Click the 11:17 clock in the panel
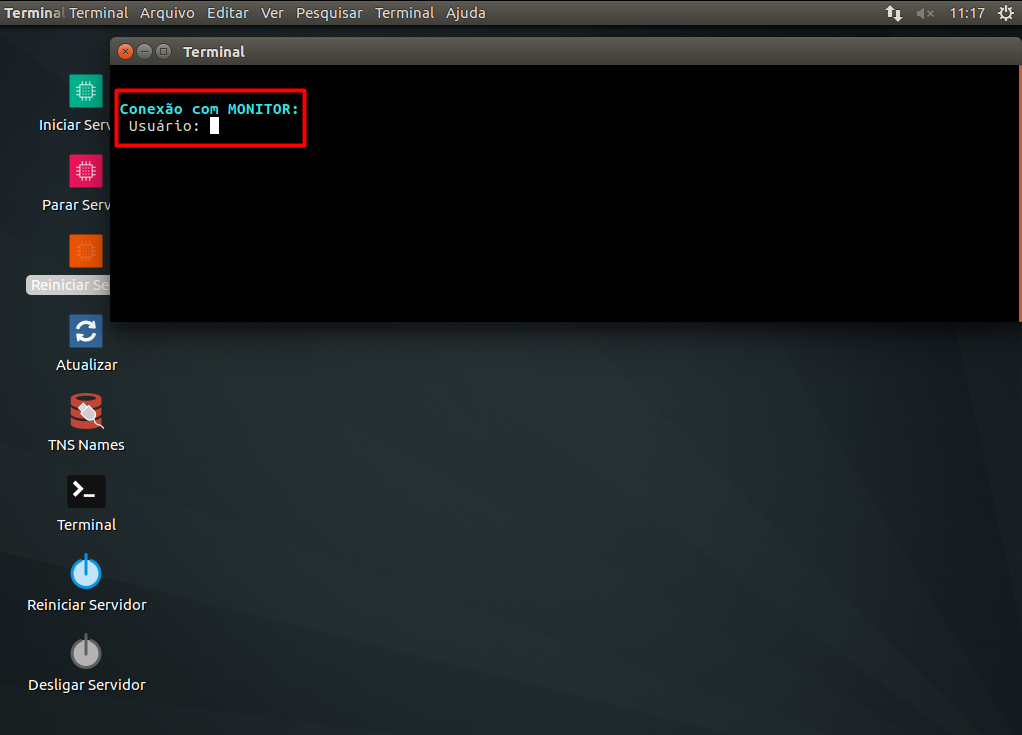This screenshot has width=1022, height=735. click(967, 13)
